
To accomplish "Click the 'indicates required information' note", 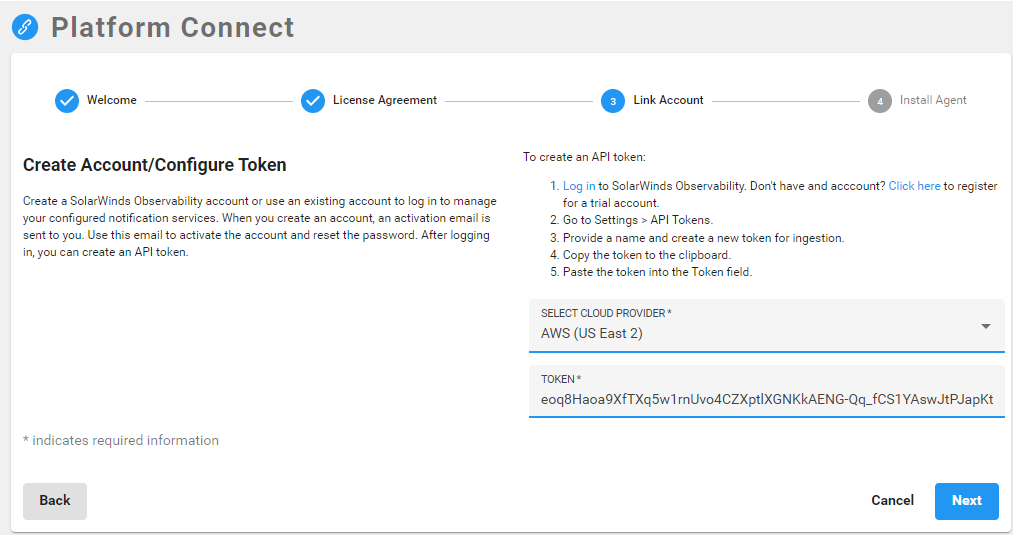I will 121,441.
